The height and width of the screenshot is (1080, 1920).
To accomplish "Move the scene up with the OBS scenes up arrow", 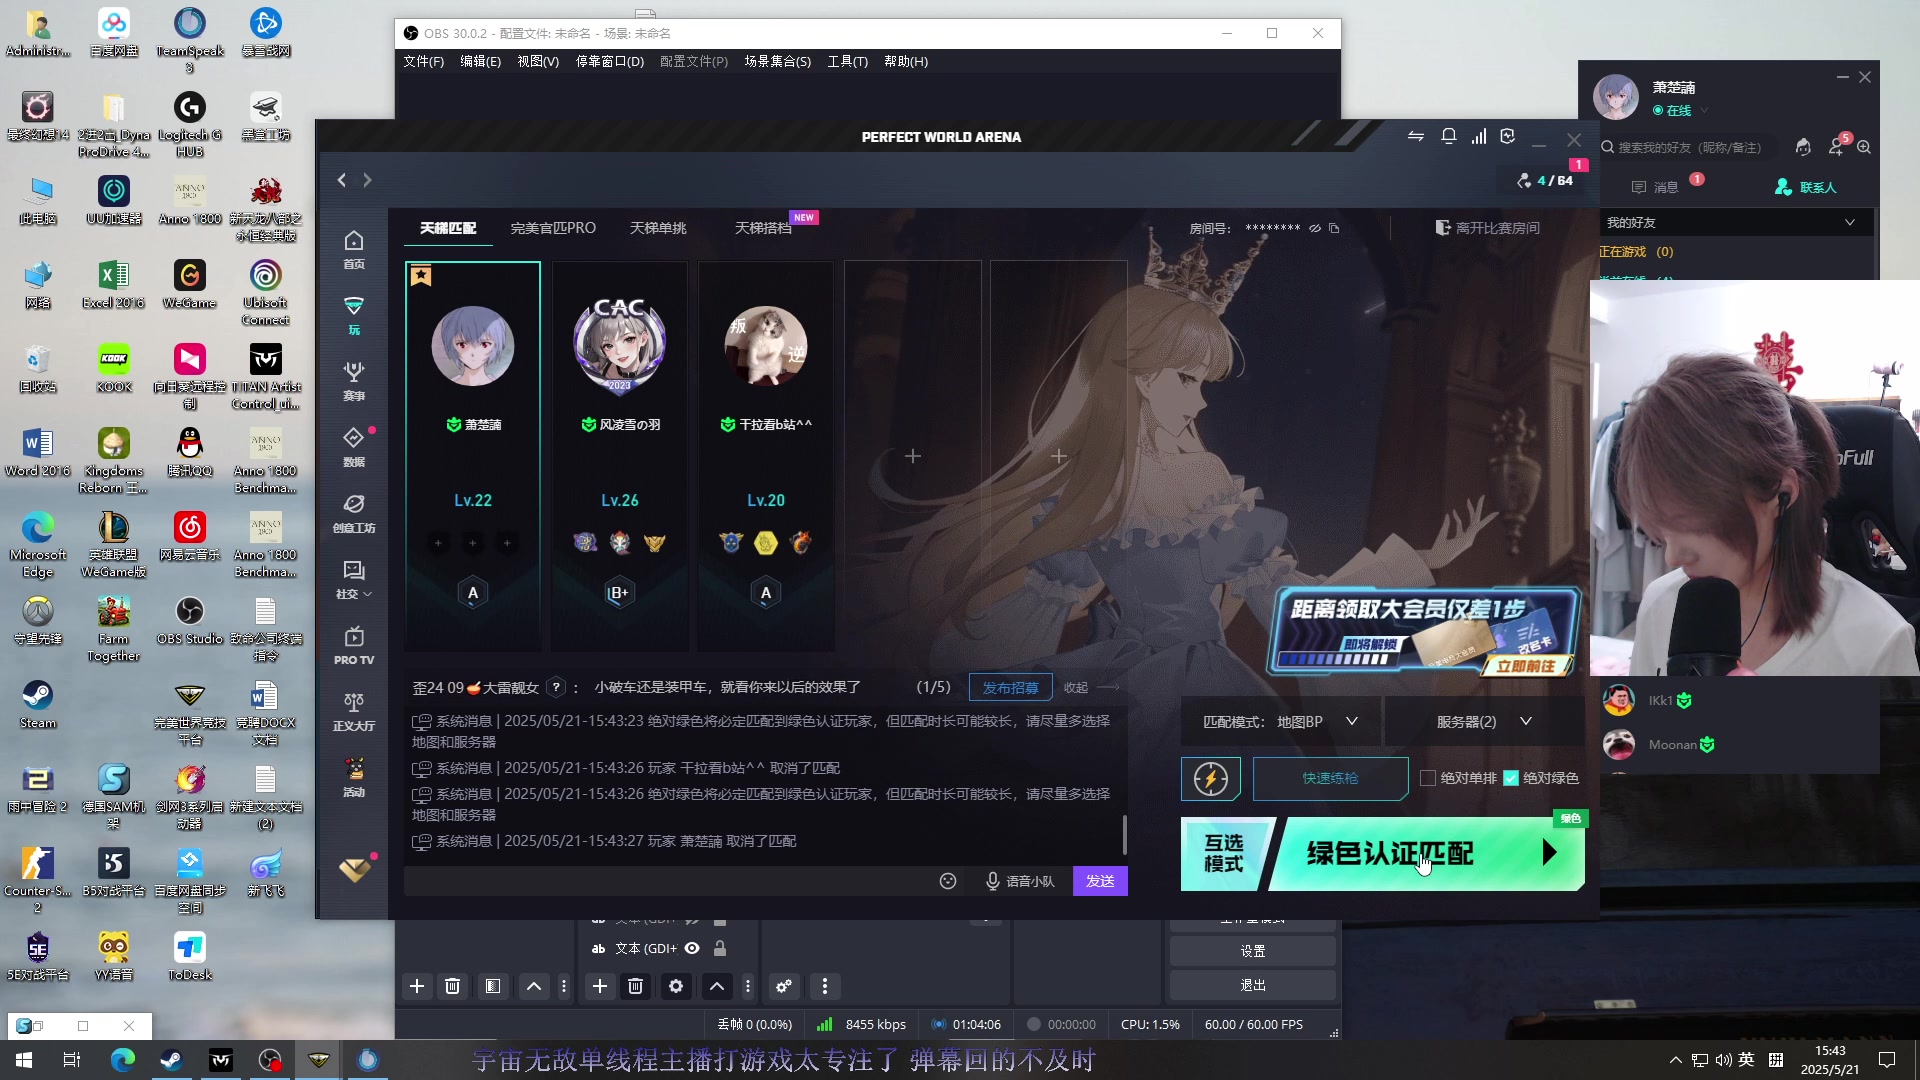I will 534,986.
